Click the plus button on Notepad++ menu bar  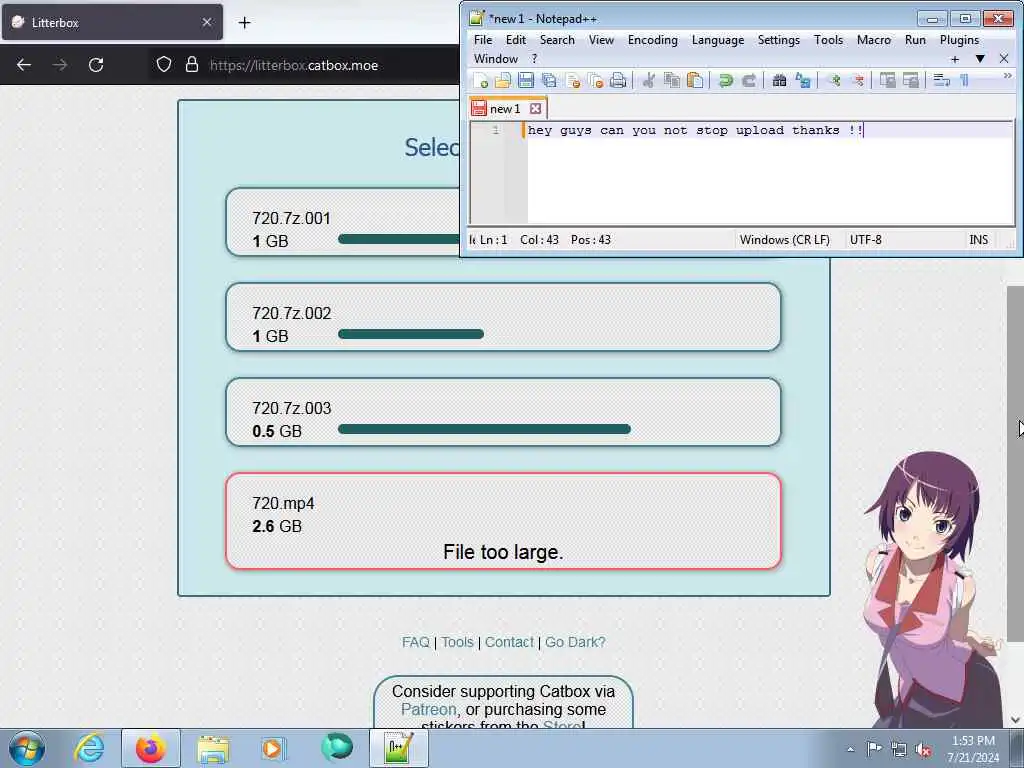tap(955, 59)
